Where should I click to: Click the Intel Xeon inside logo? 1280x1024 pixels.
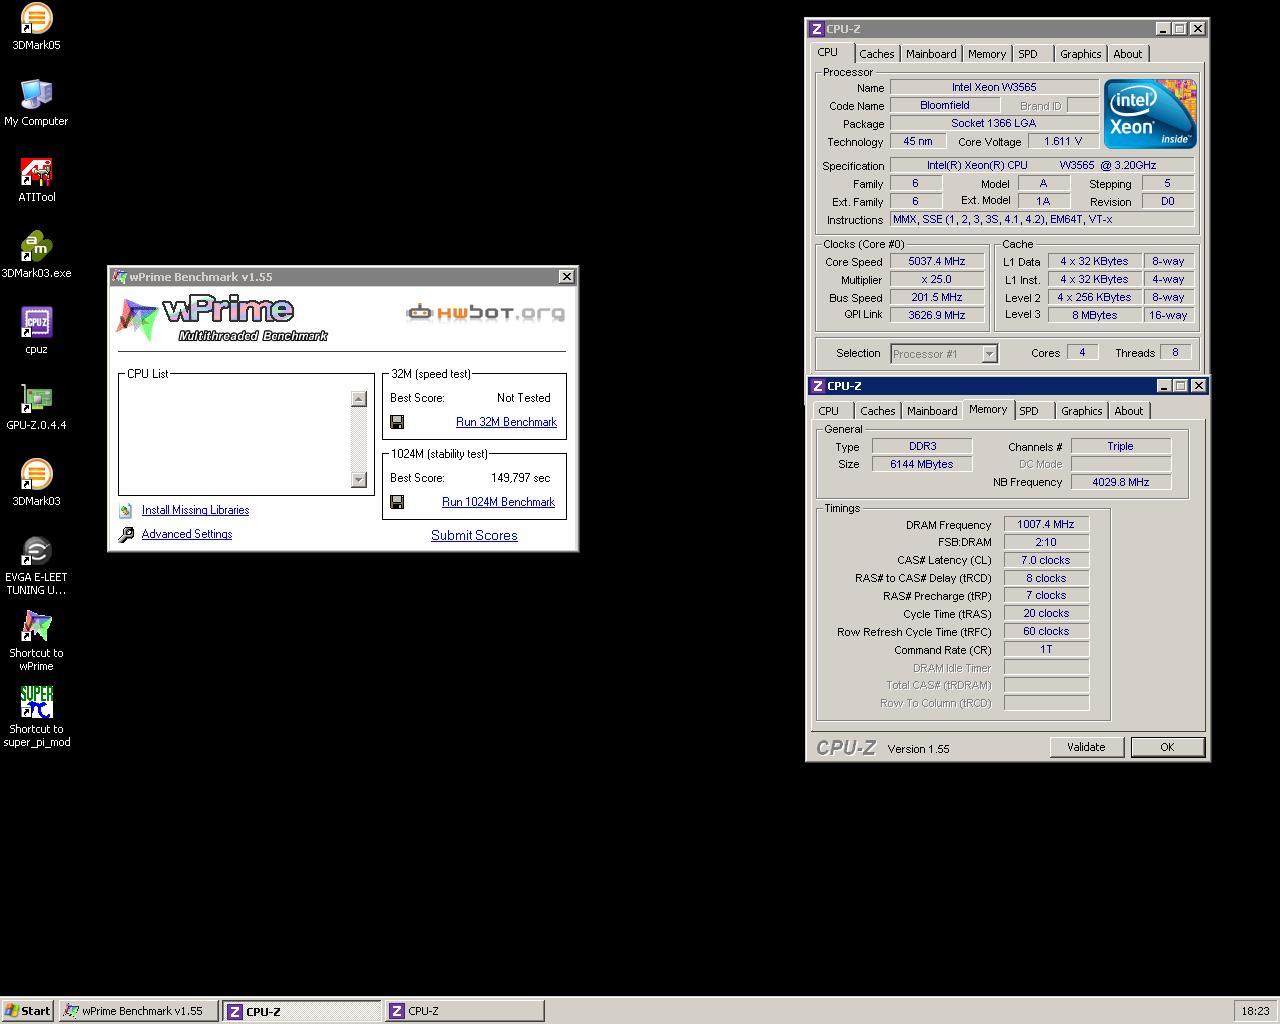click(1150, 114)
